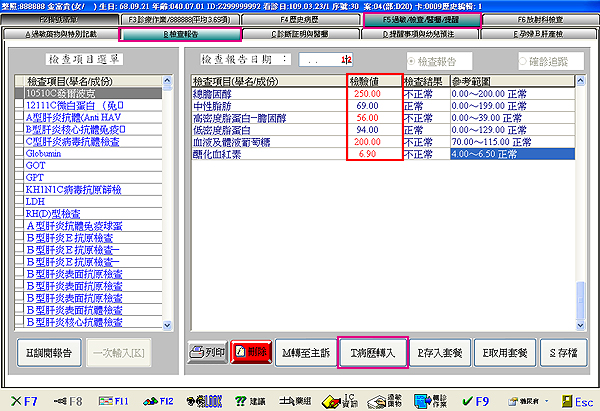Viewport: 600px width, 411px height.
Task: Switch to C 診斷証明與醫囑 tab
Action: tap(300, 33)
